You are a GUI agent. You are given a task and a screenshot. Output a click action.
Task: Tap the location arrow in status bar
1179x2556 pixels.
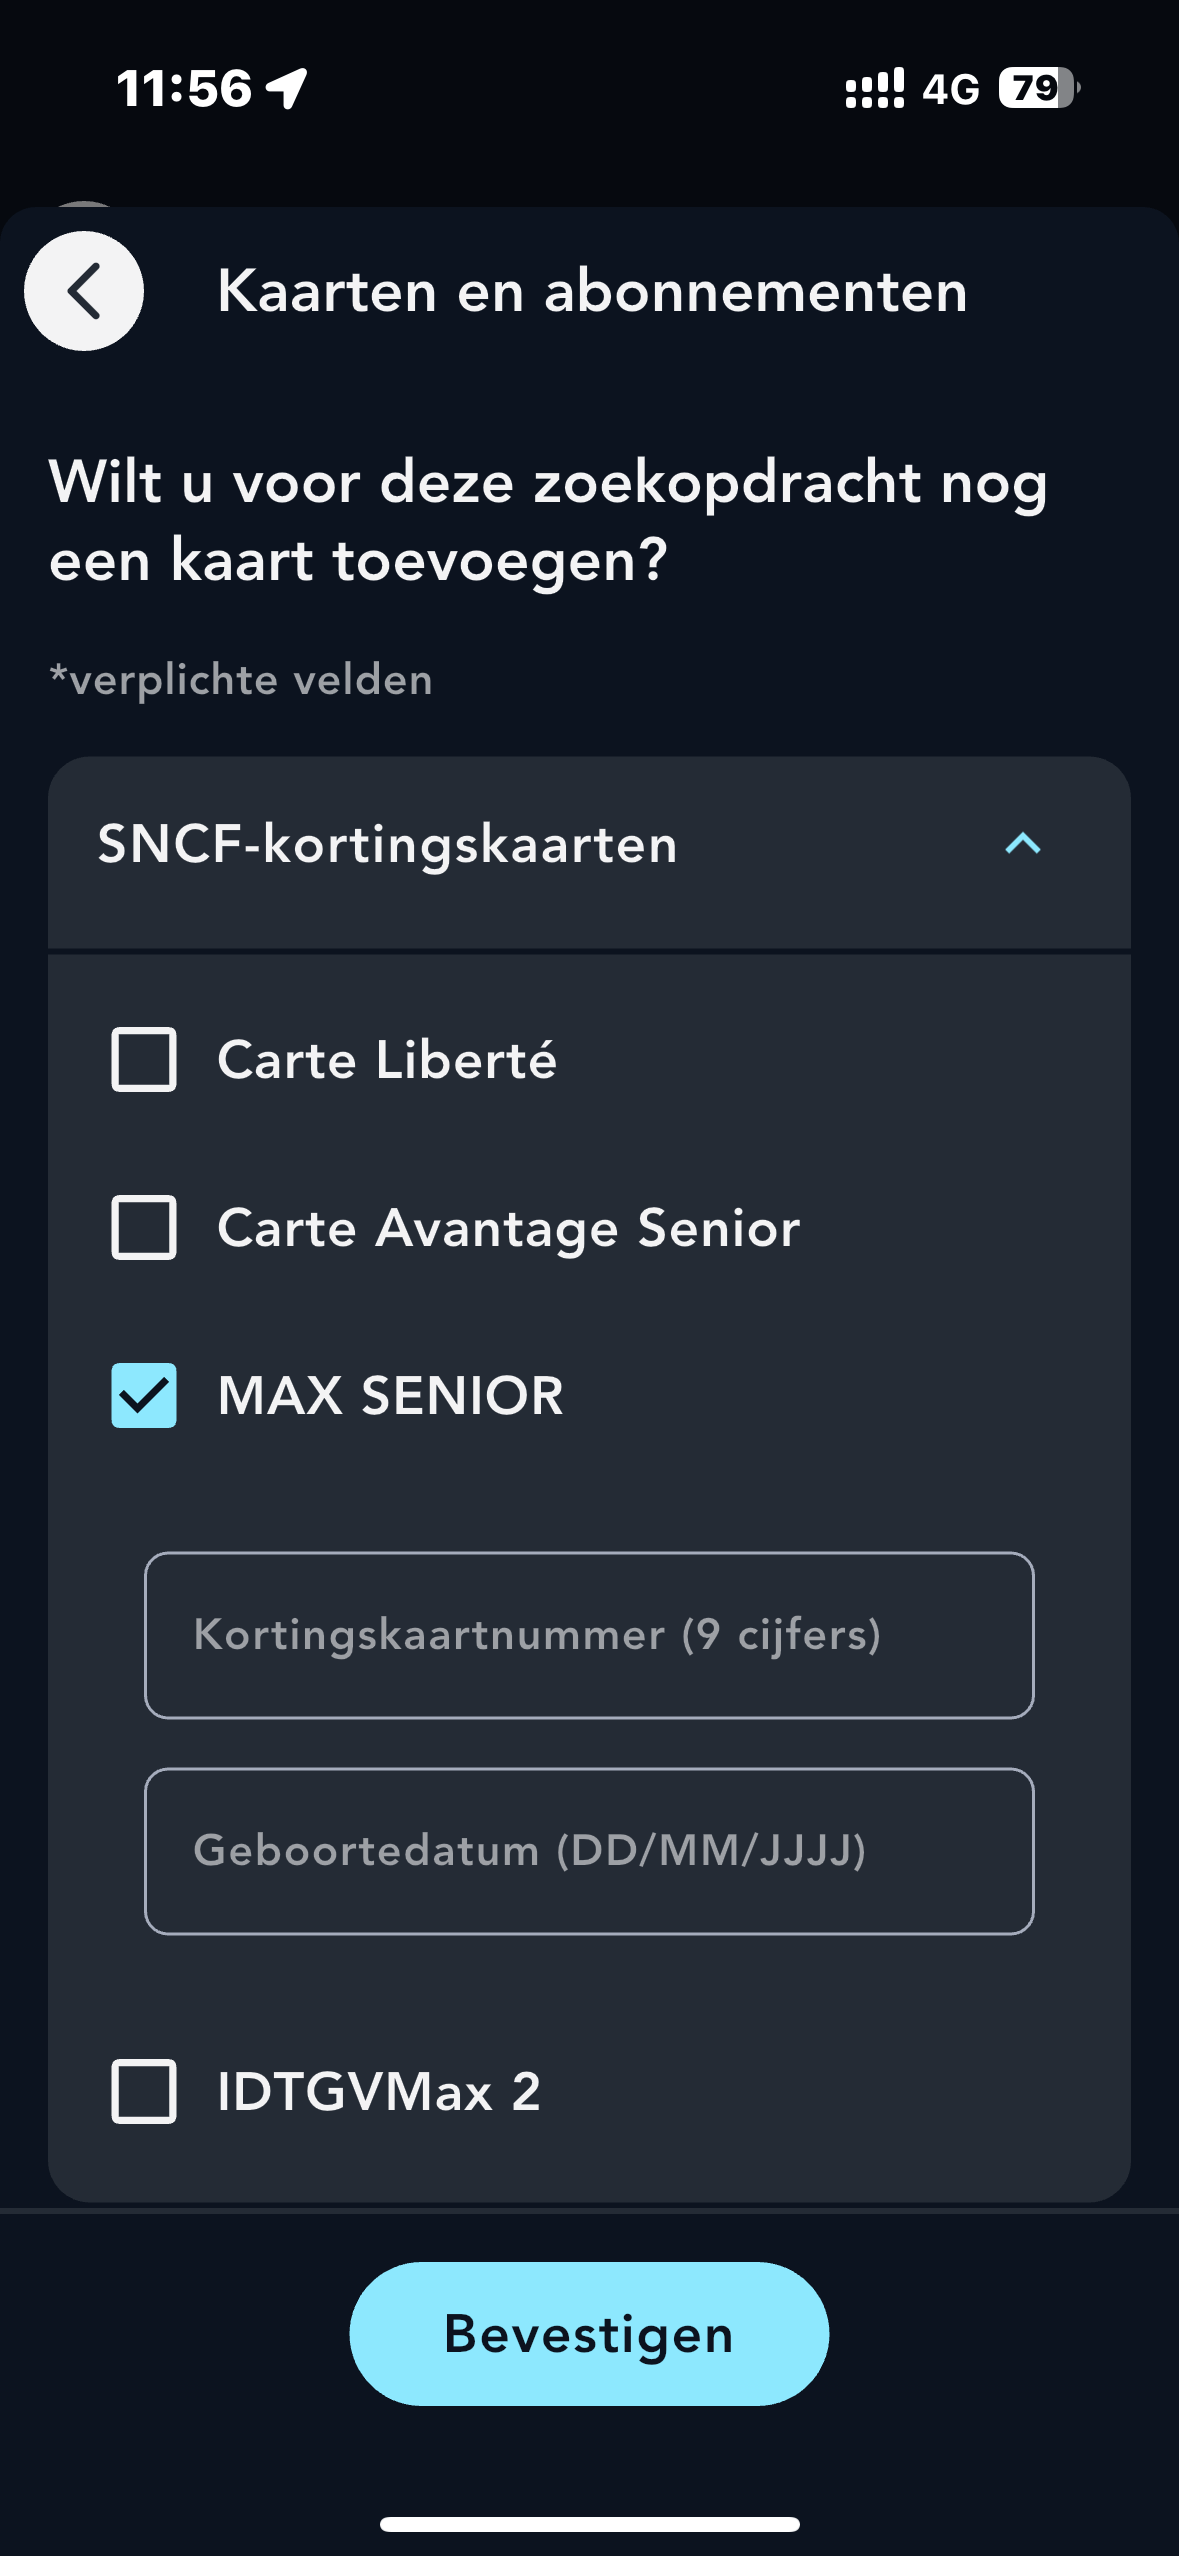(x=287, y=88)
